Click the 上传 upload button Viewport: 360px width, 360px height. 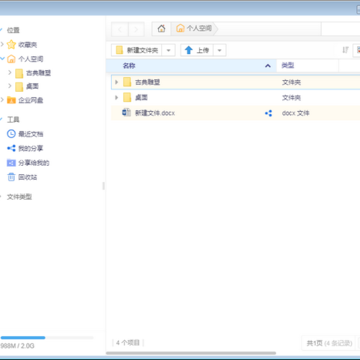197,50
